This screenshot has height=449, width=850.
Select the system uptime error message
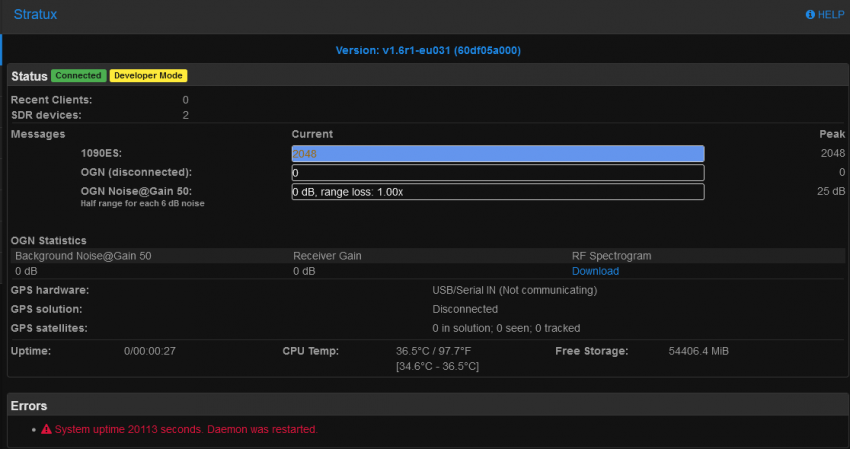[186, 429]
